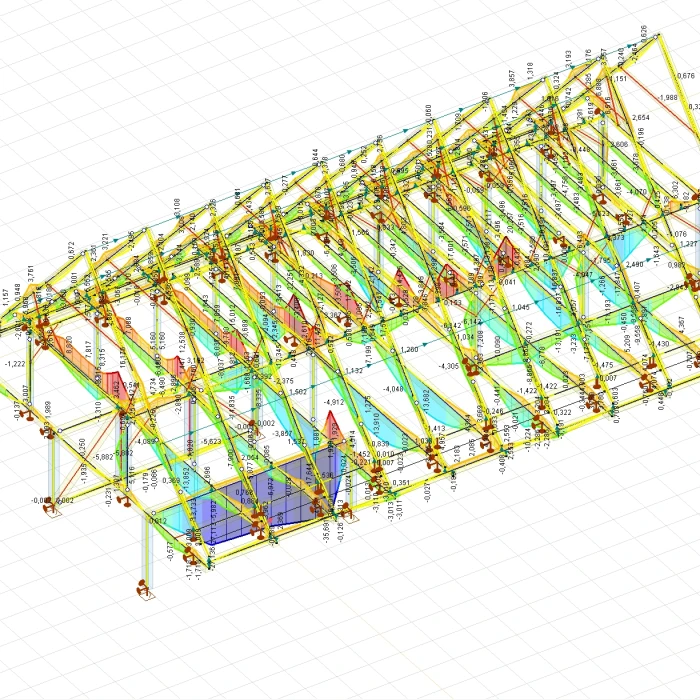Select the 2,490 result value label
Screen dimensions: 700x700
coord(634,264)
